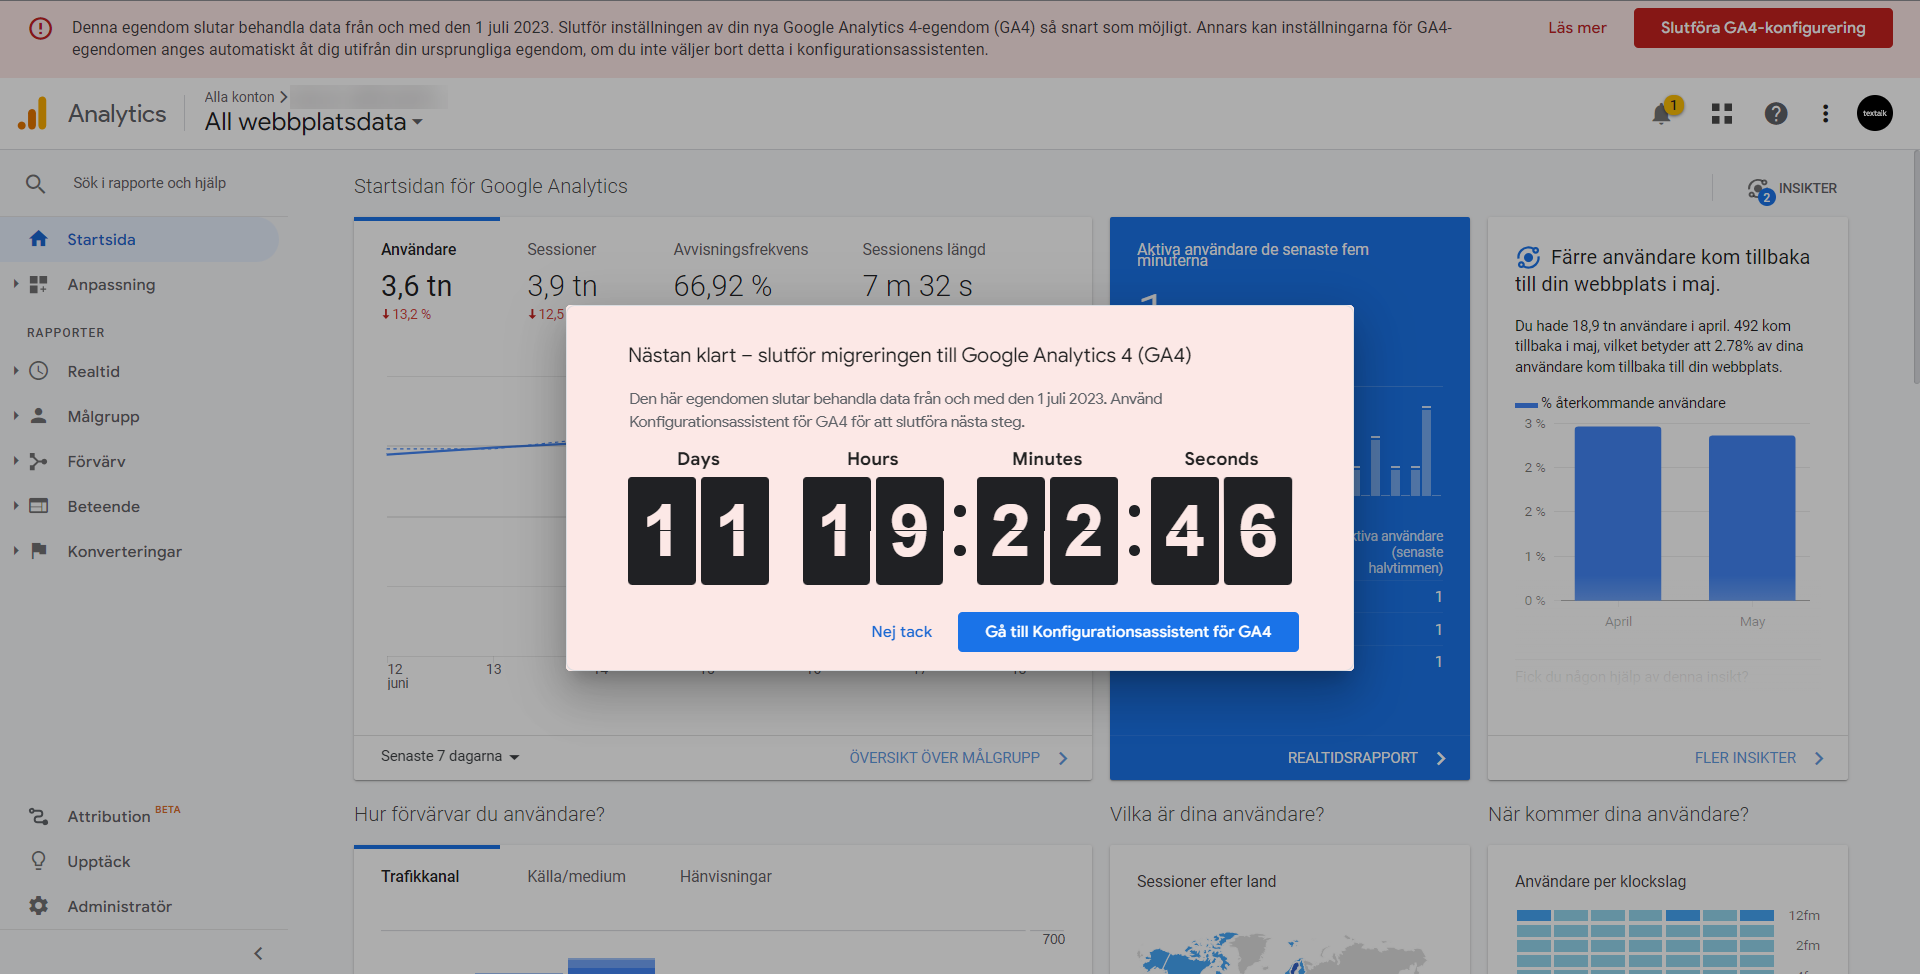Click the search magnifier icon in sidebar

pyautogui.click(x=36, y=184)
